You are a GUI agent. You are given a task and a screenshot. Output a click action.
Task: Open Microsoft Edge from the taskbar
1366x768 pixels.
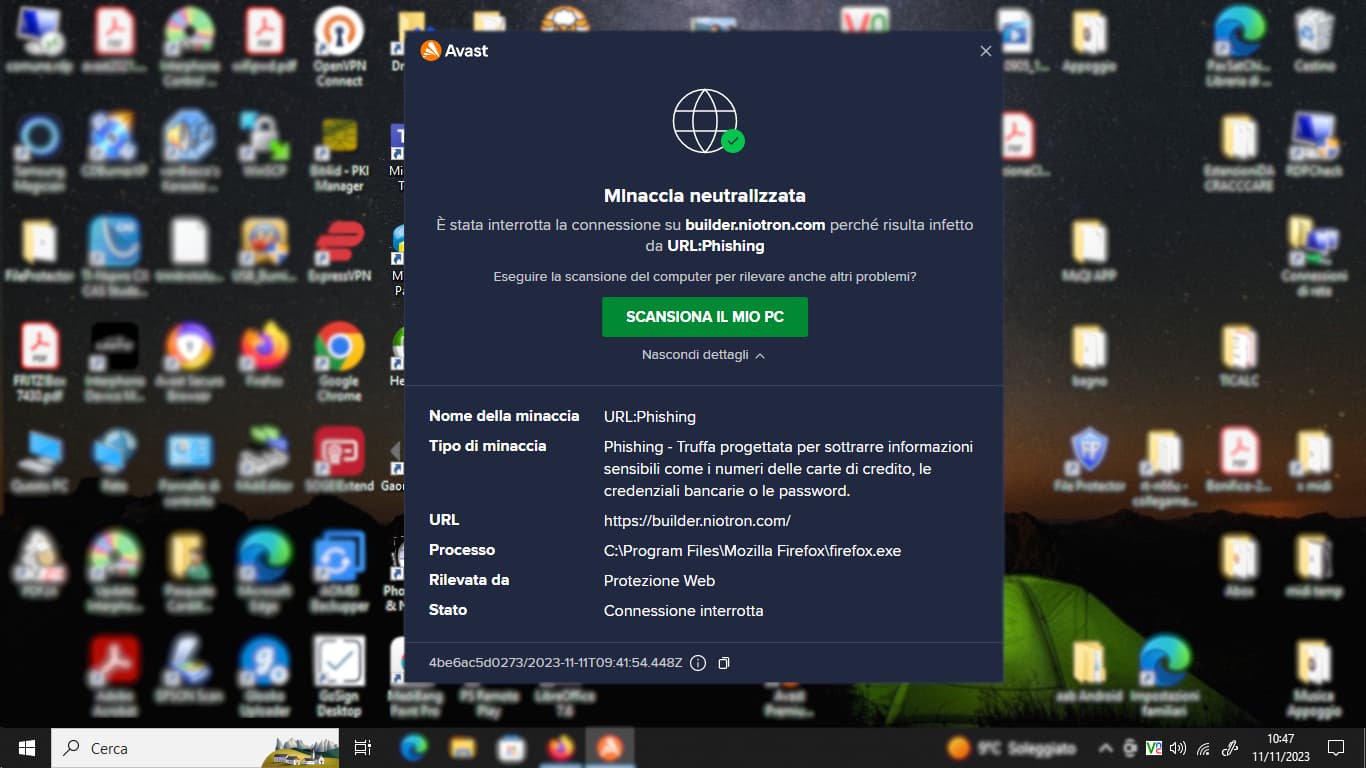coord(413,748)
